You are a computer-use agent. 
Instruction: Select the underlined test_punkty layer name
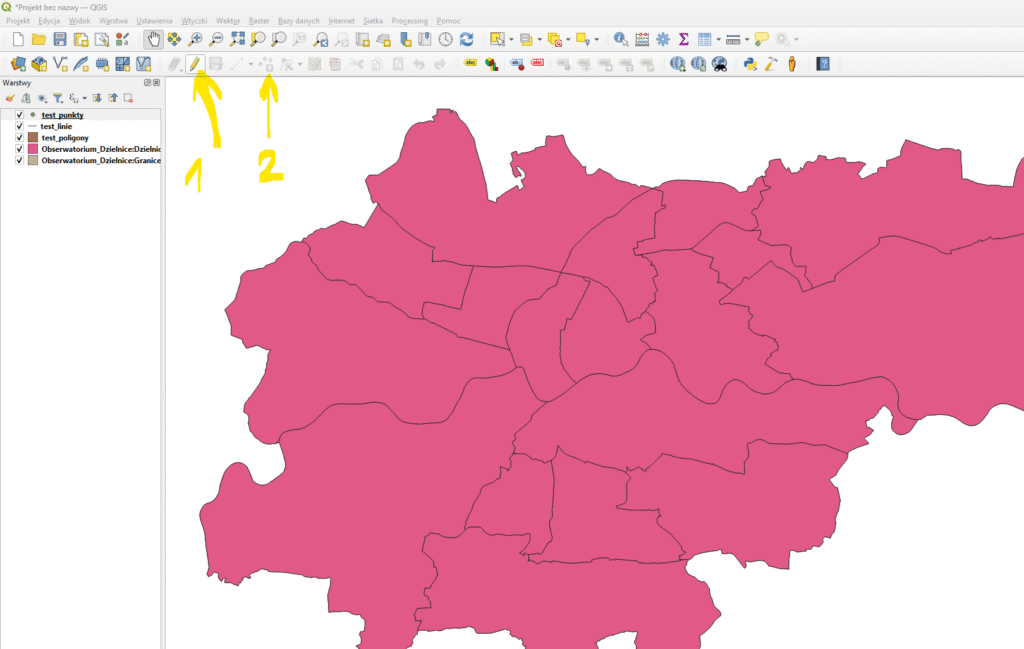(x=62, y=115)
